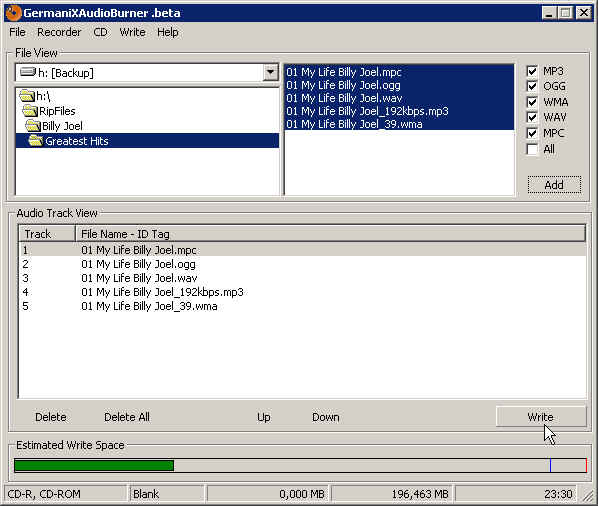Toggle the WMA format checkbox

pyautogui.click(x=532, y=102)
